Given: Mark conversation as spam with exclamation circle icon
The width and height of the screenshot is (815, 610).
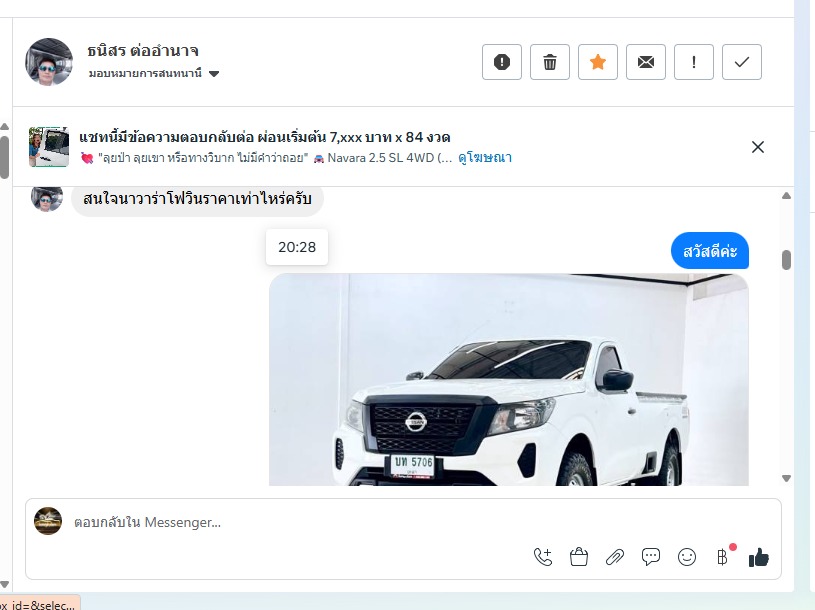Looking at the screenshot, I should 502,62.
